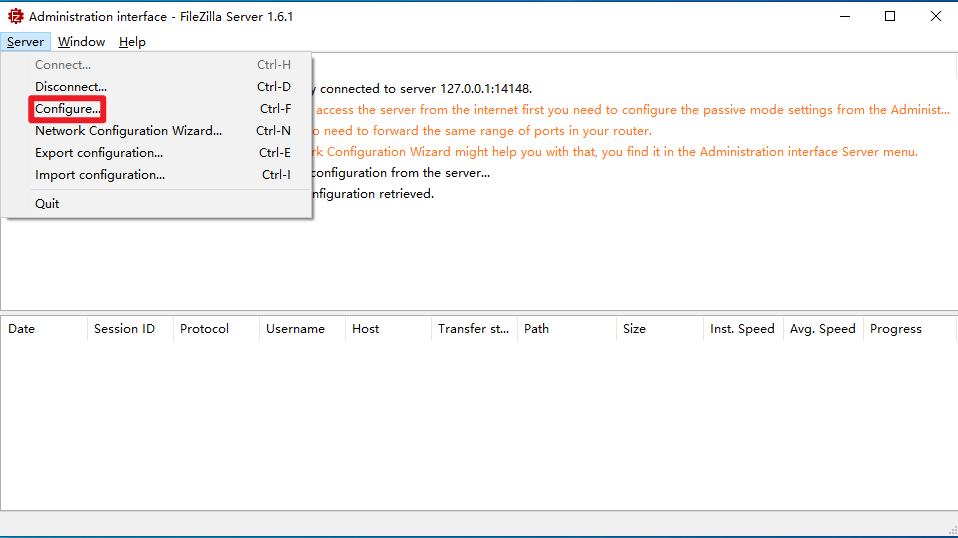Click the FileZilla Server title bar icon
Viewport: 958px width, 538px height.
[15, 16]
